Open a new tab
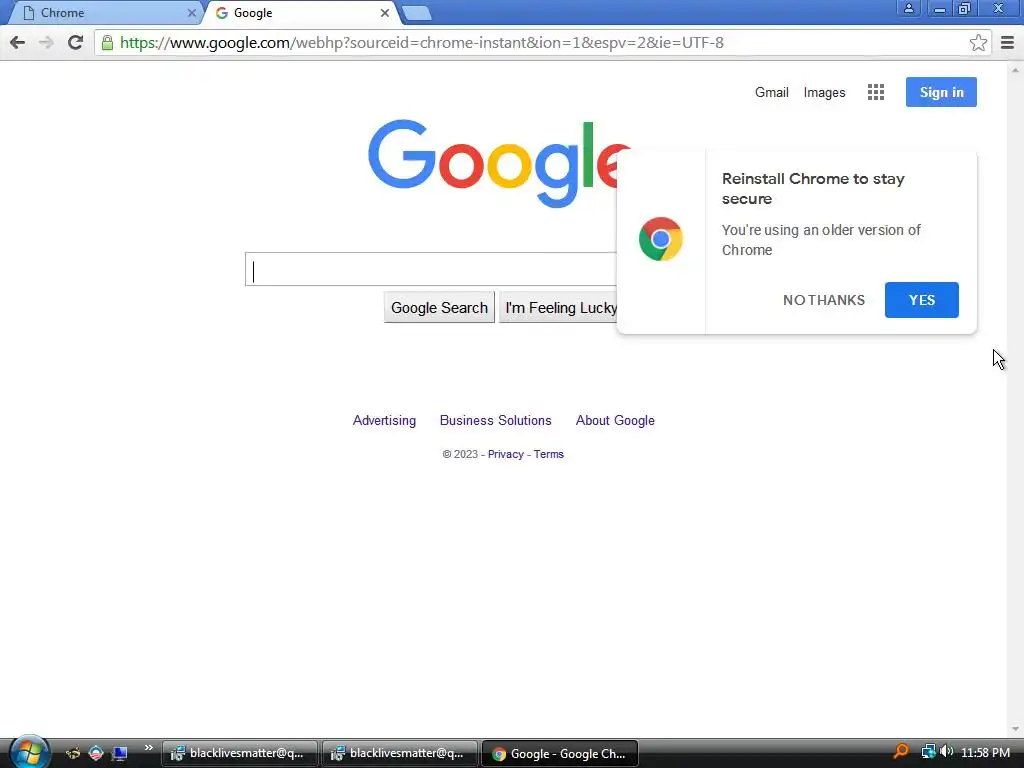This screenshot has width=1024, height=768. [x=416, y=13]
